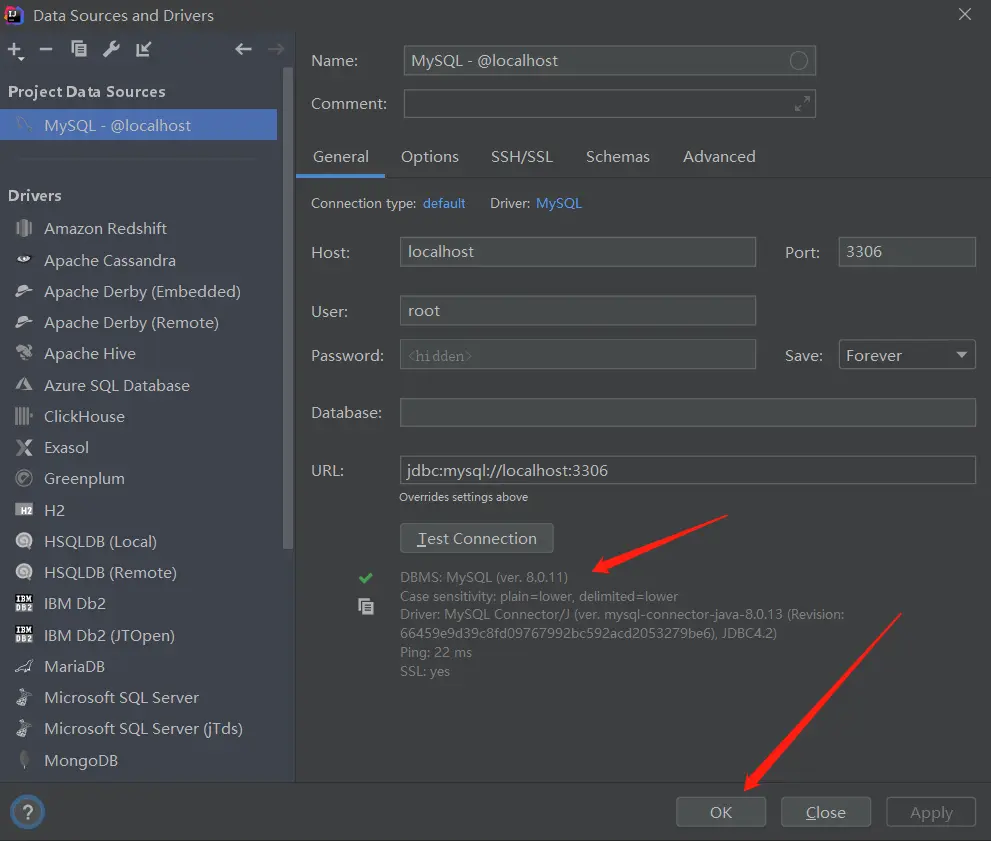This screenshot has height=841, width=991.
Task: Click the Apply button
Action: click(931, 812)
